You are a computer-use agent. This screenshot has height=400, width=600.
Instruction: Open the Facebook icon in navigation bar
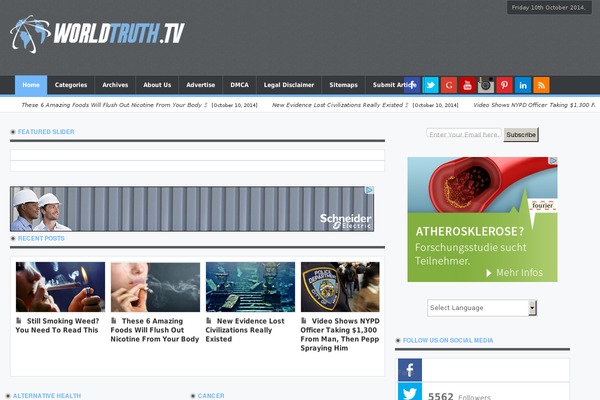click(x=412, y=85)
